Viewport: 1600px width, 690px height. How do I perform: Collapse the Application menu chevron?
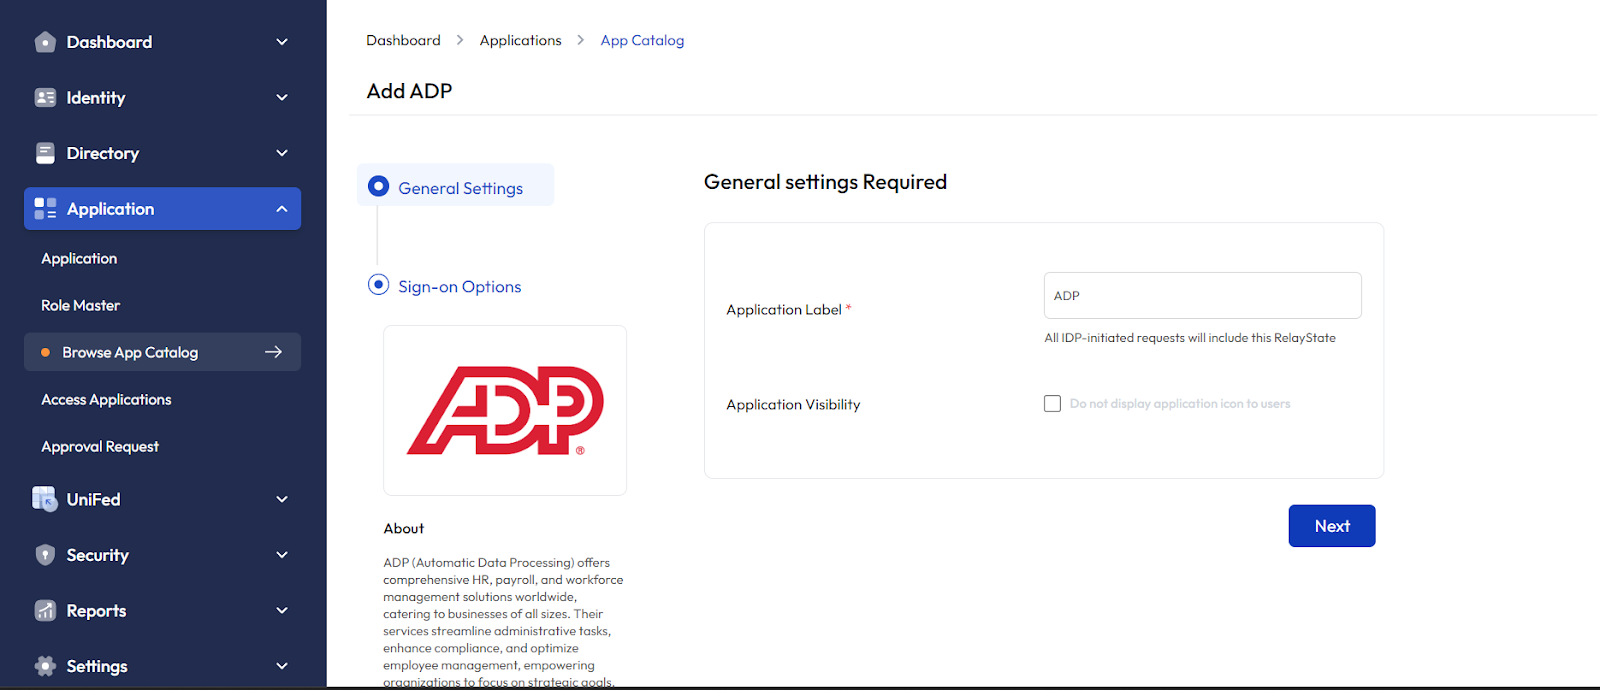[x=282, y=209]
